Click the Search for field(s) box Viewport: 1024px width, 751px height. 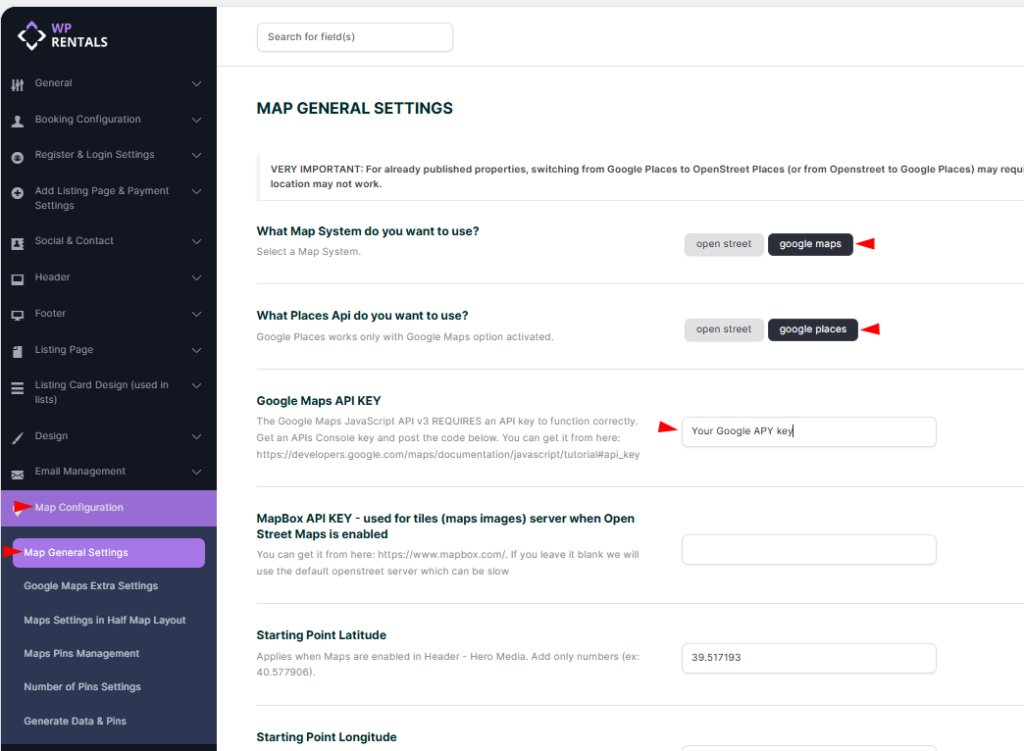click(355, 37)
